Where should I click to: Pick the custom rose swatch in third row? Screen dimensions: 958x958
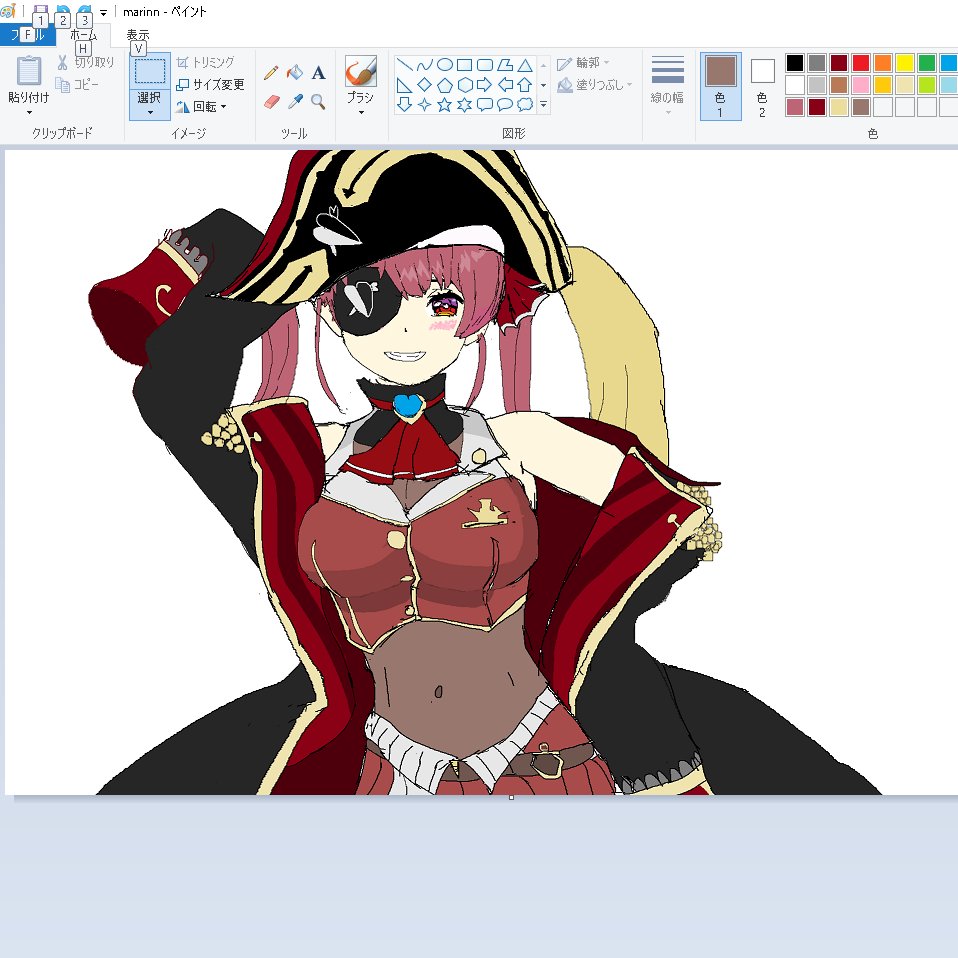coord(795,107)
